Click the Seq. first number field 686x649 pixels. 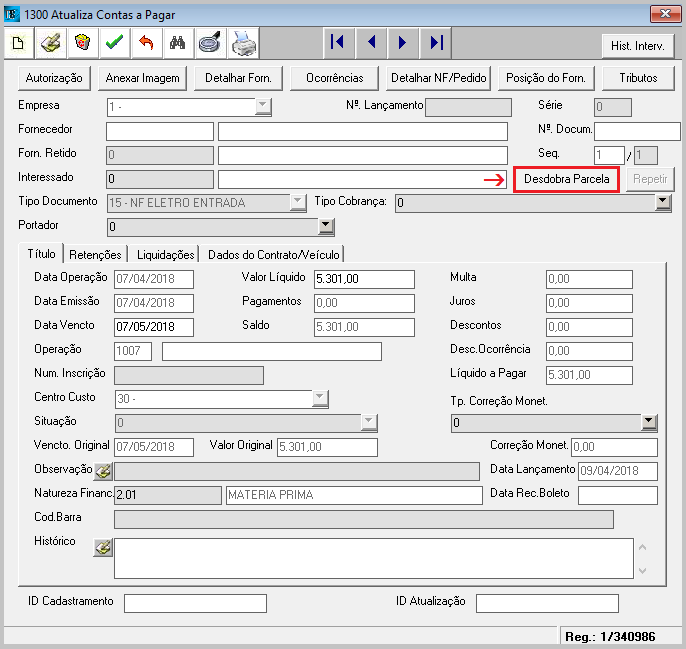[609, 155]
